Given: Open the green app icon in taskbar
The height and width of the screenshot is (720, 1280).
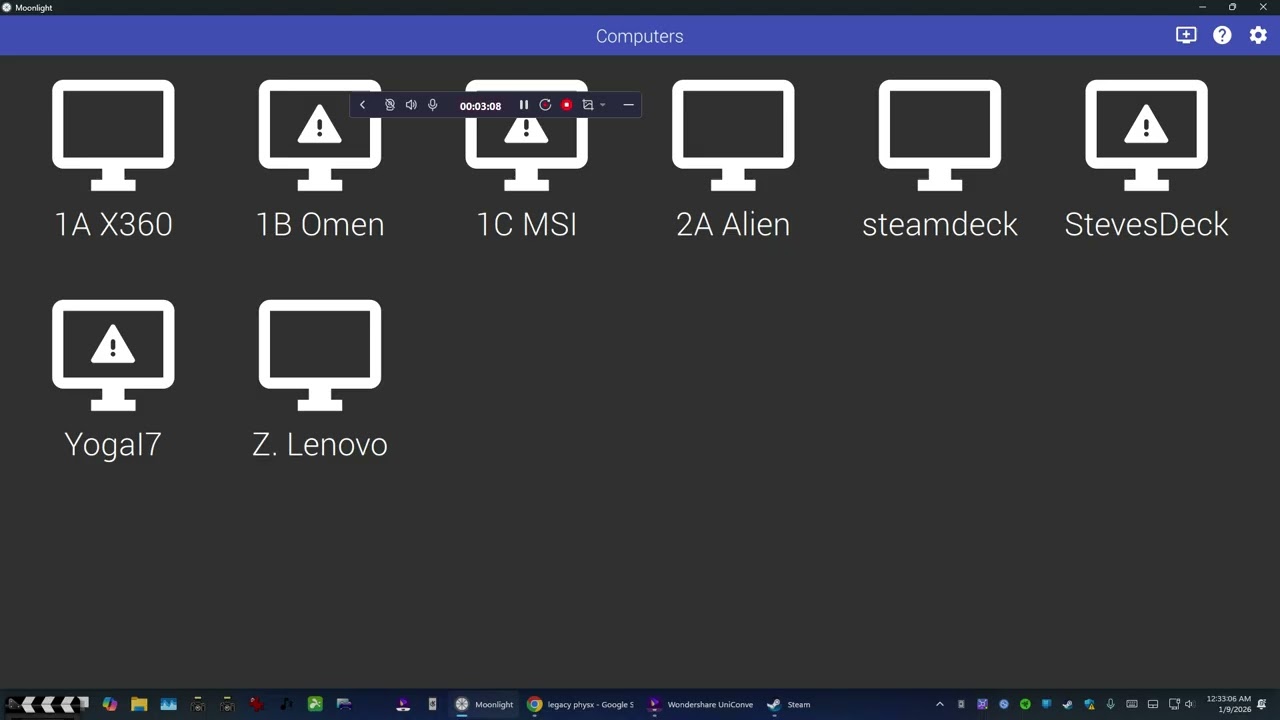Looking at the screenshot, I should (315, 704).
